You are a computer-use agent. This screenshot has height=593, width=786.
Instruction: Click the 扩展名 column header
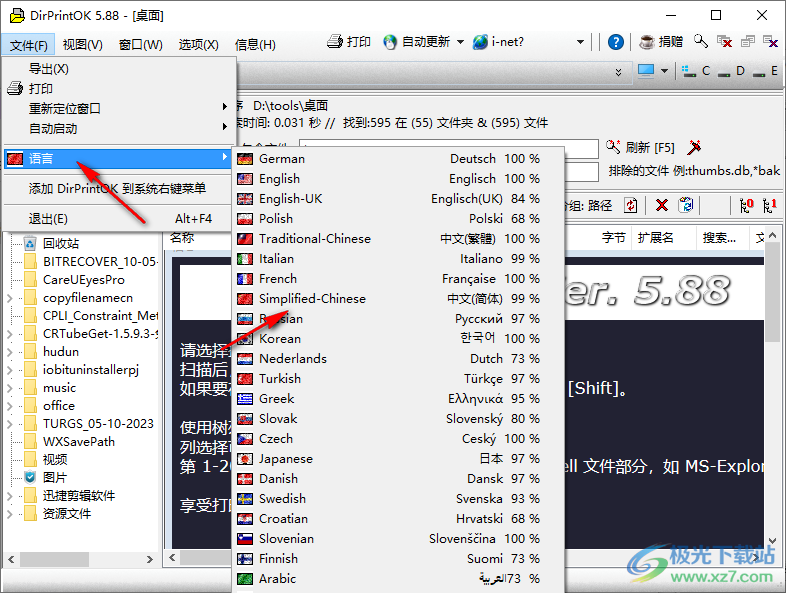(x=655, y=238)
